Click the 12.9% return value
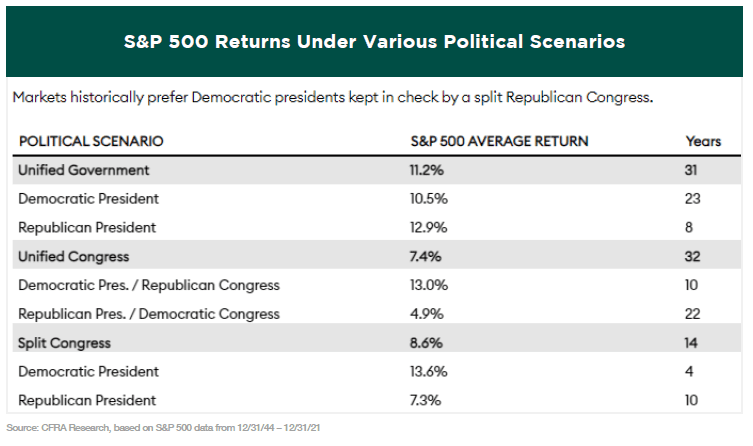Image resolution: width=753 pixels, height=446 pixels. click(x=426, y=227)
